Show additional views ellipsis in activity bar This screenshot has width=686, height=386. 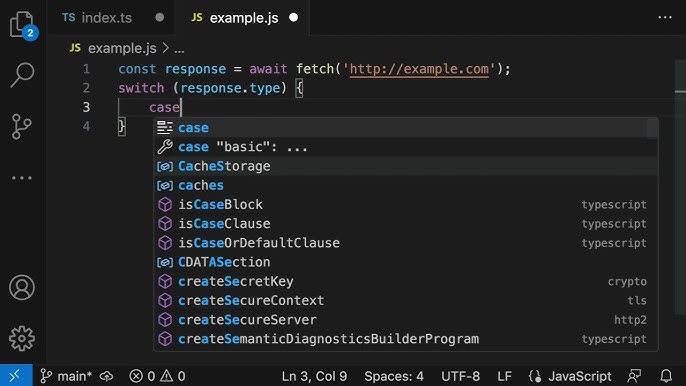click(x=22, y=178)
